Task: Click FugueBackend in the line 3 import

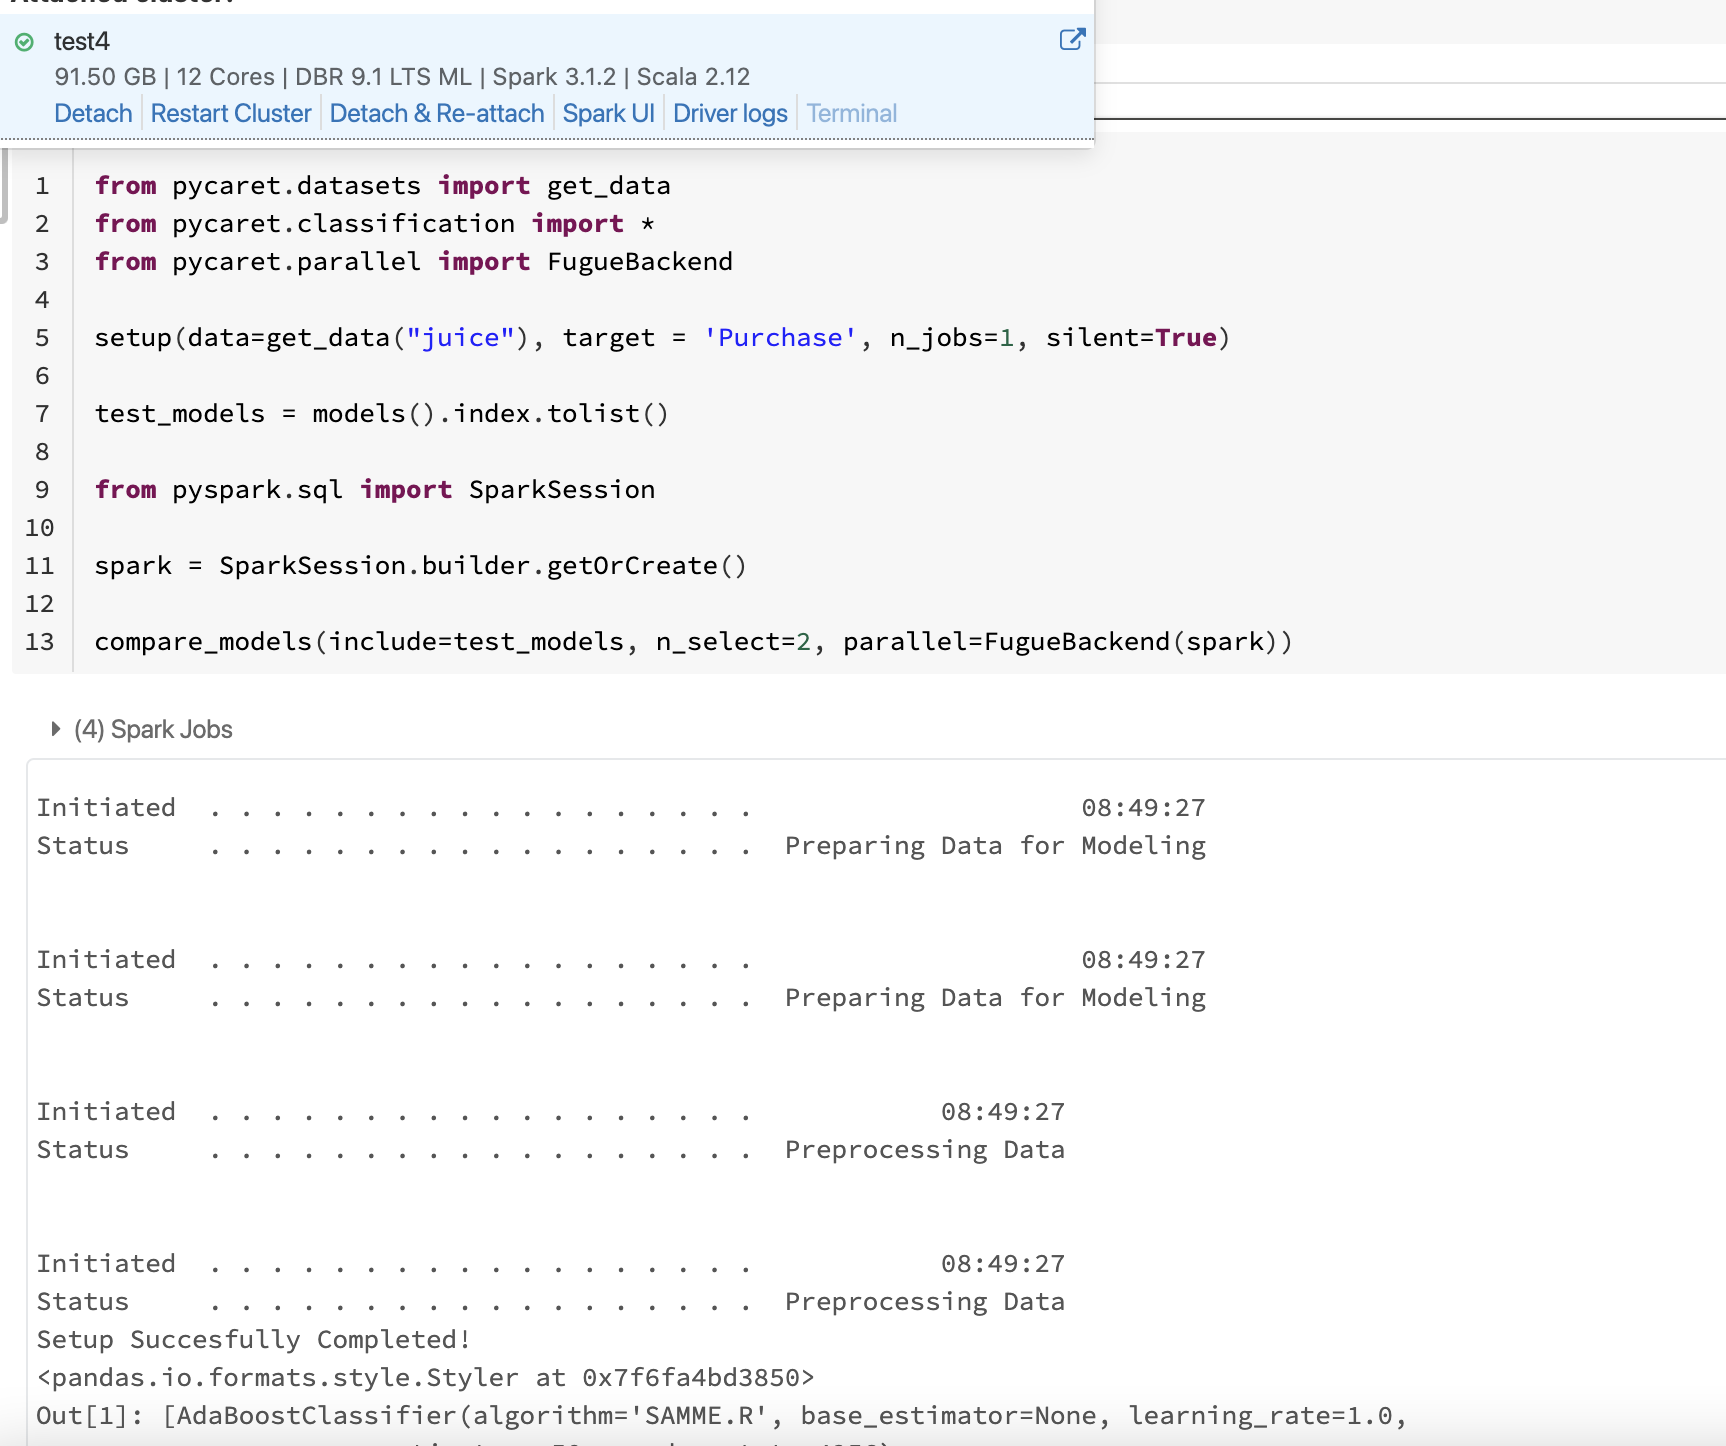Action: pyautogui.click(x=639, y=261)
